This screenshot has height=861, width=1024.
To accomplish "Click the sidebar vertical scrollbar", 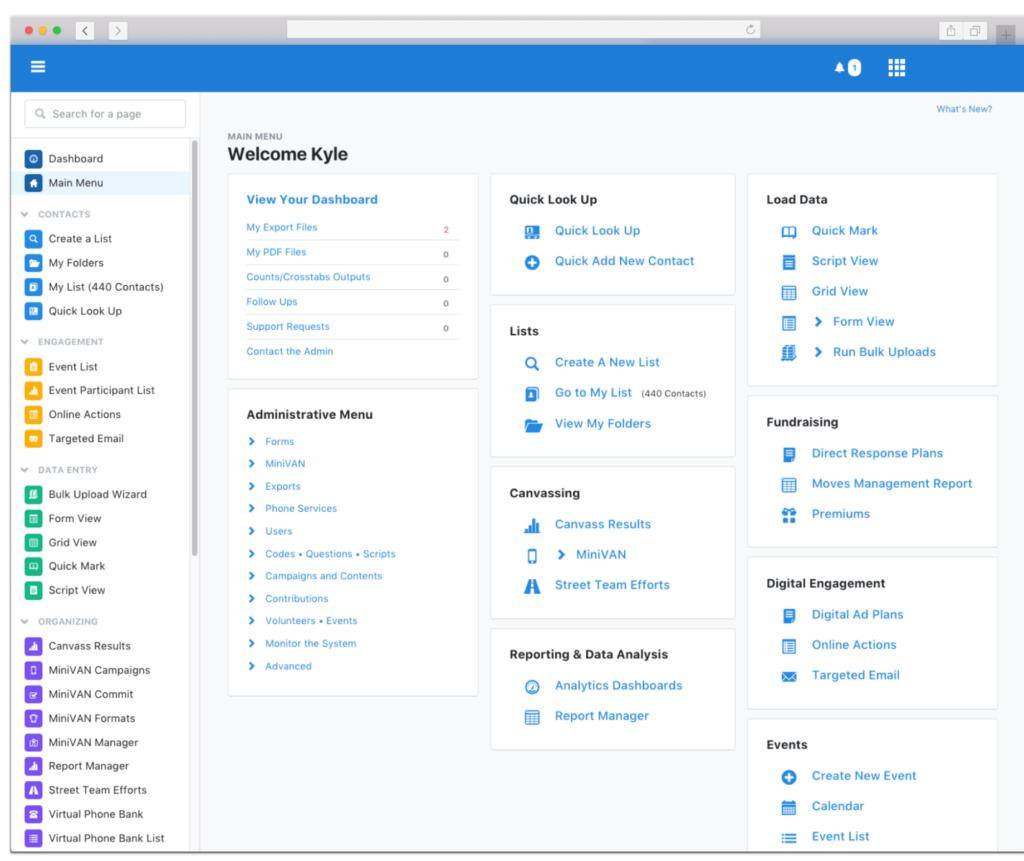I will point(194,350).
